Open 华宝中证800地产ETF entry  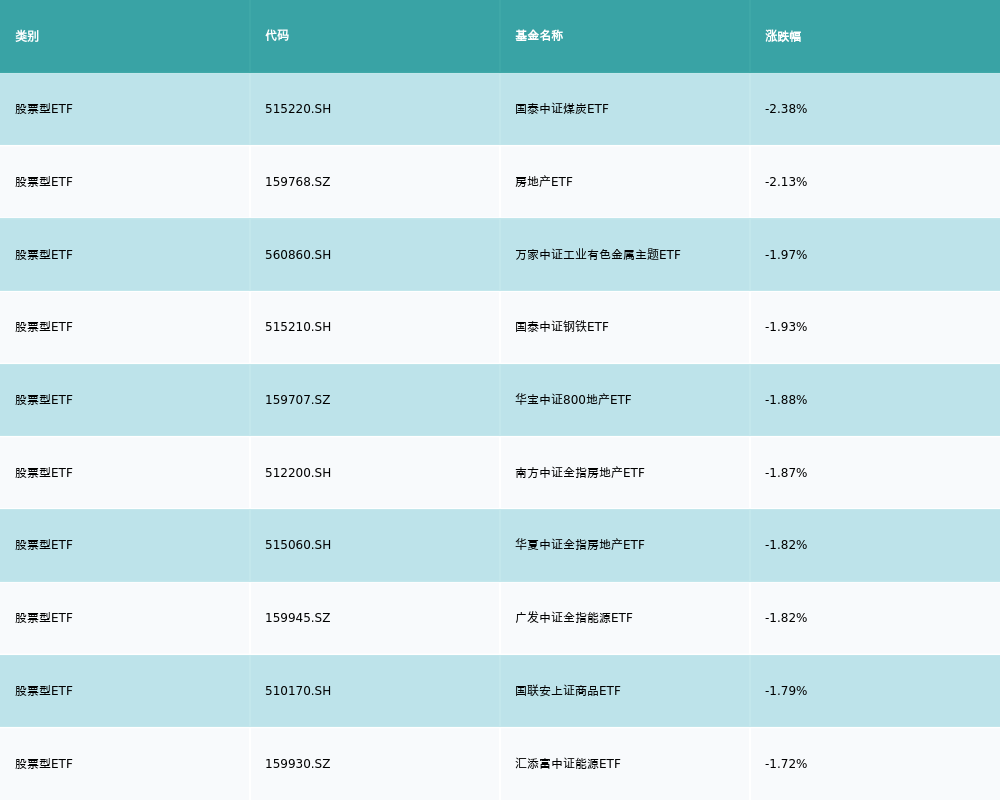[573, 400]
